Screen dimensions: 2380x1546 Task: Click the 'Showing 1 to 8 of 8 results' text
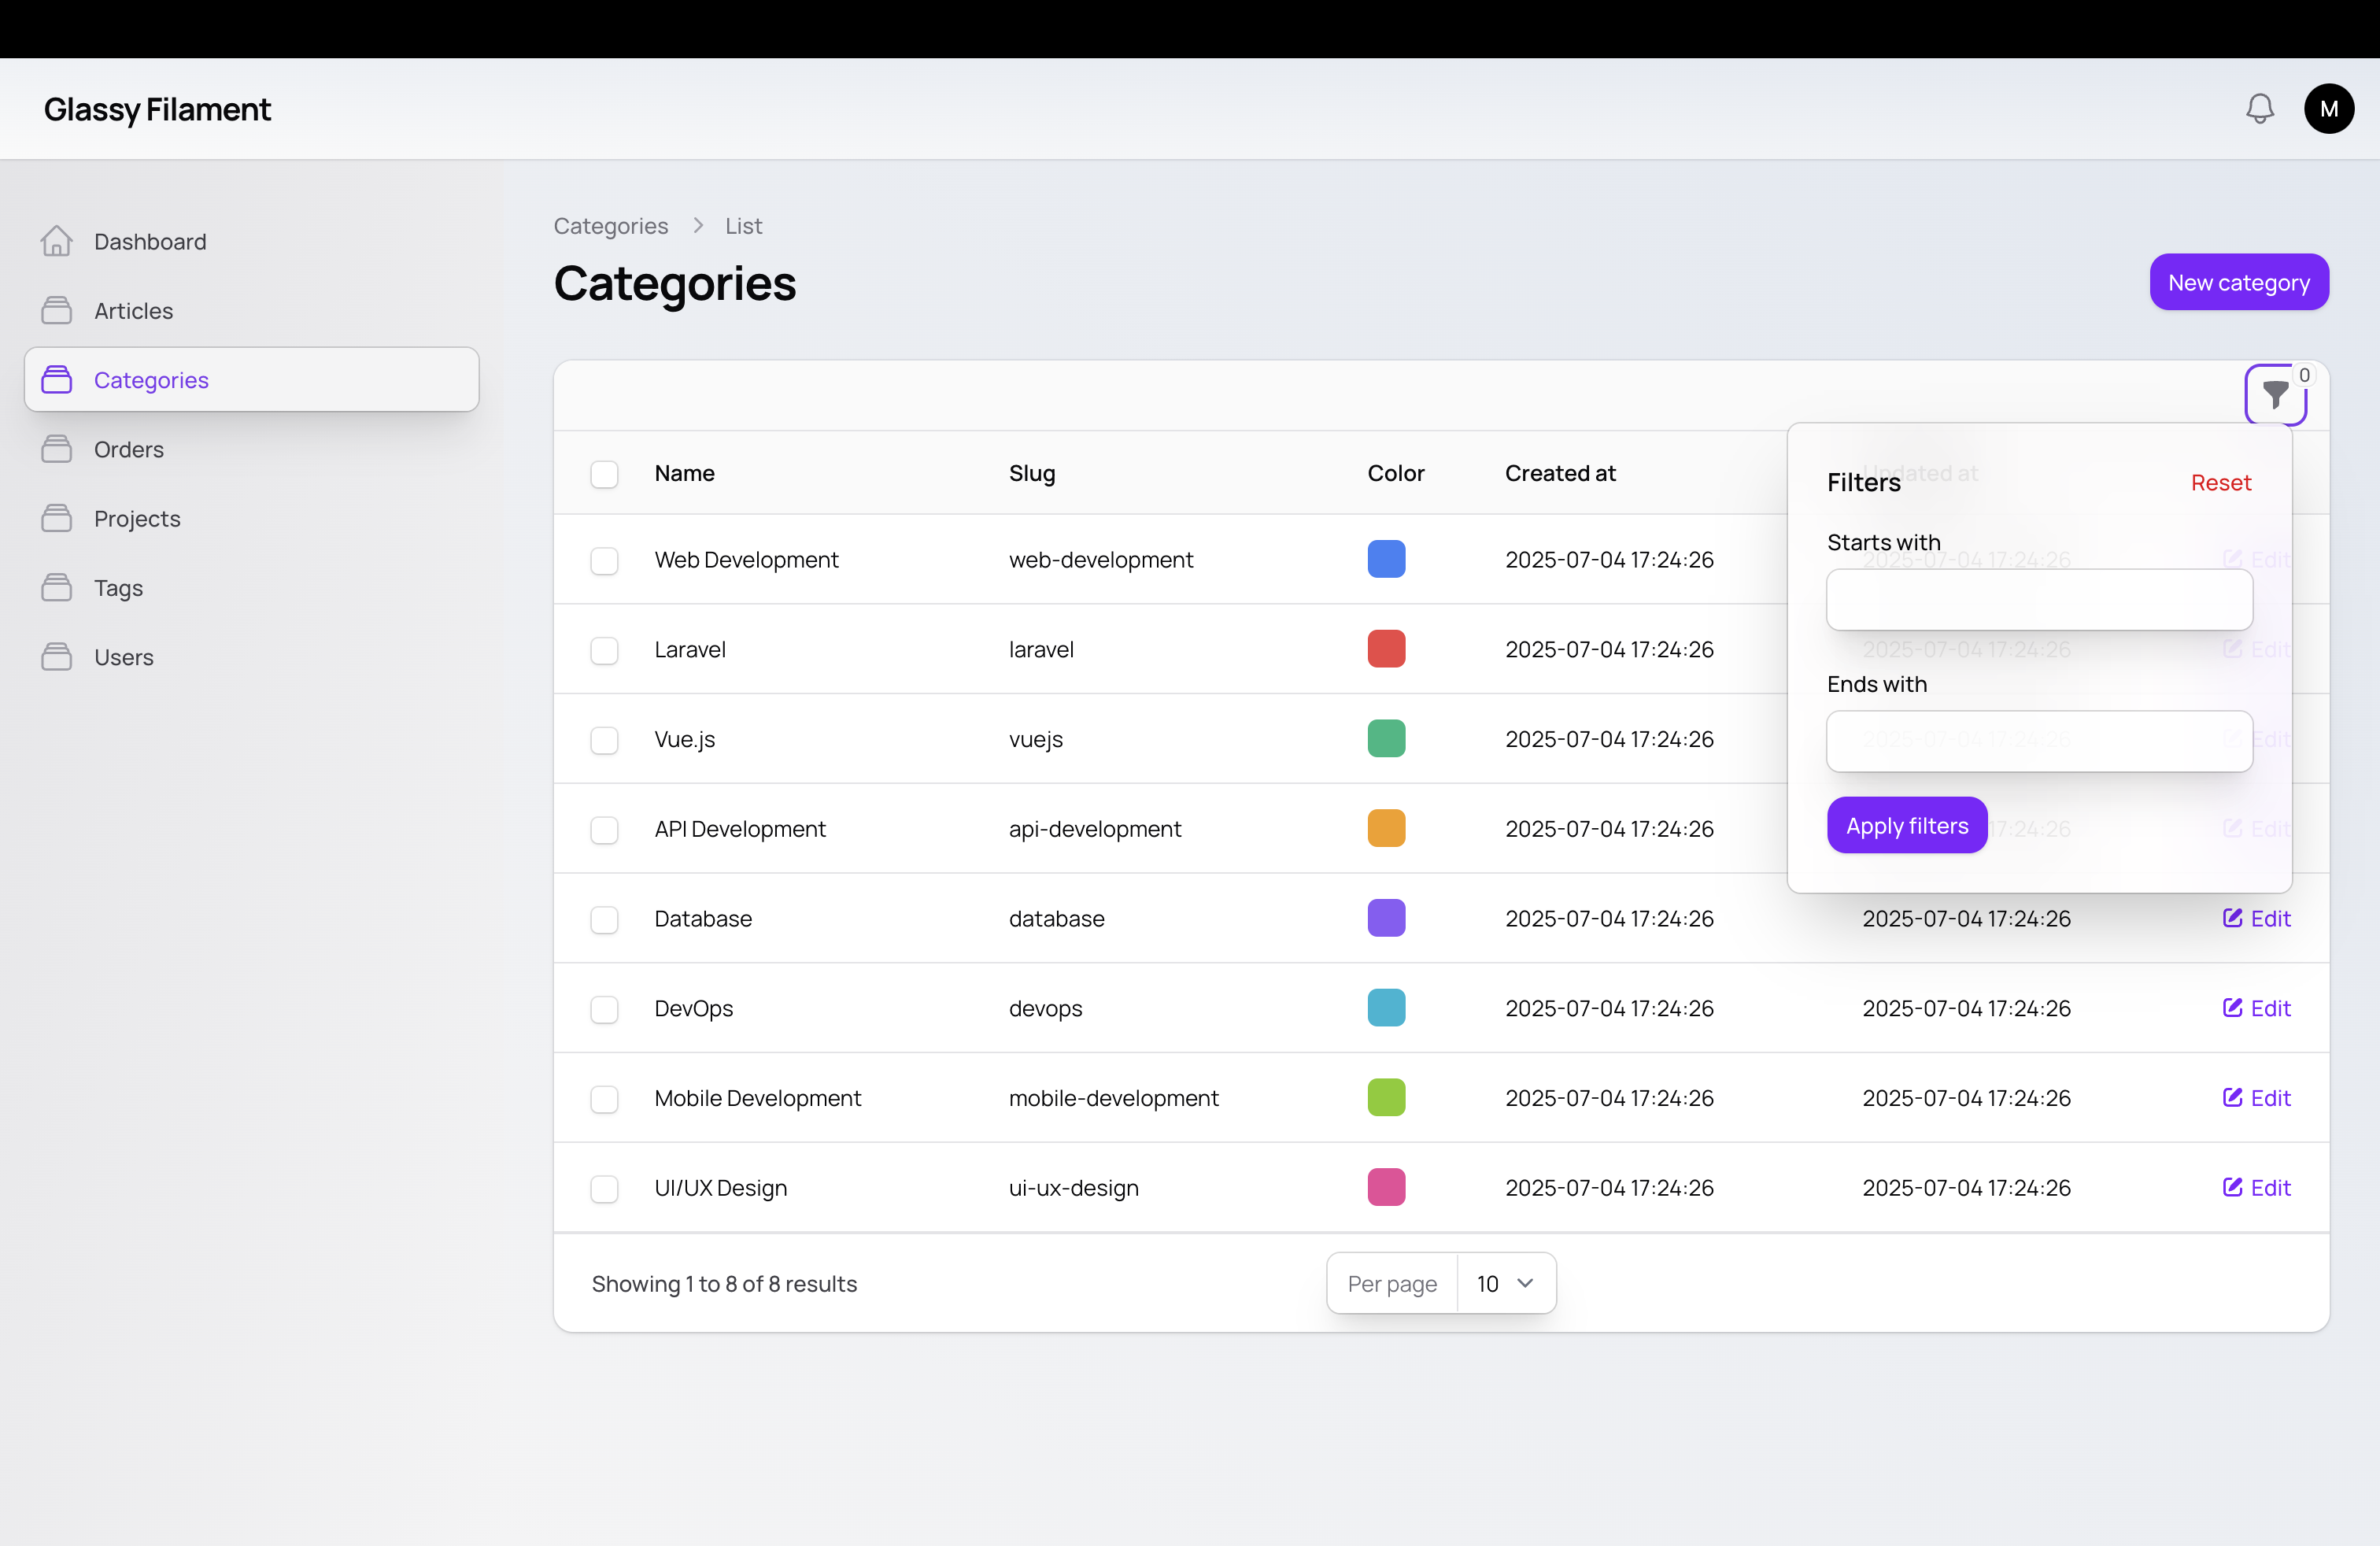click(x=724, y=1283)
